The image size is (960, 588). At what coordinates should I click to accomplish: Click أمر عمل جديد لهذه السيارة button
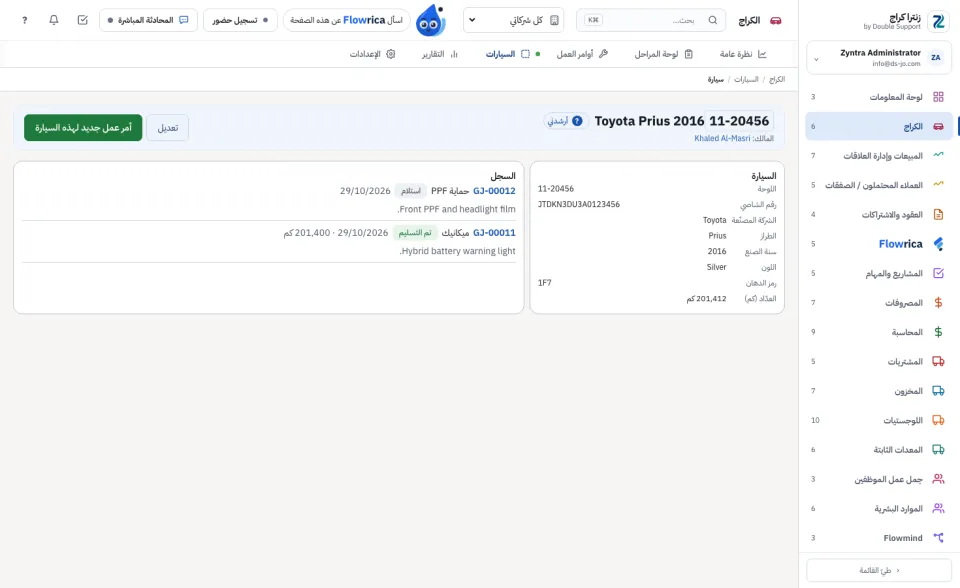tap(83, 127)
